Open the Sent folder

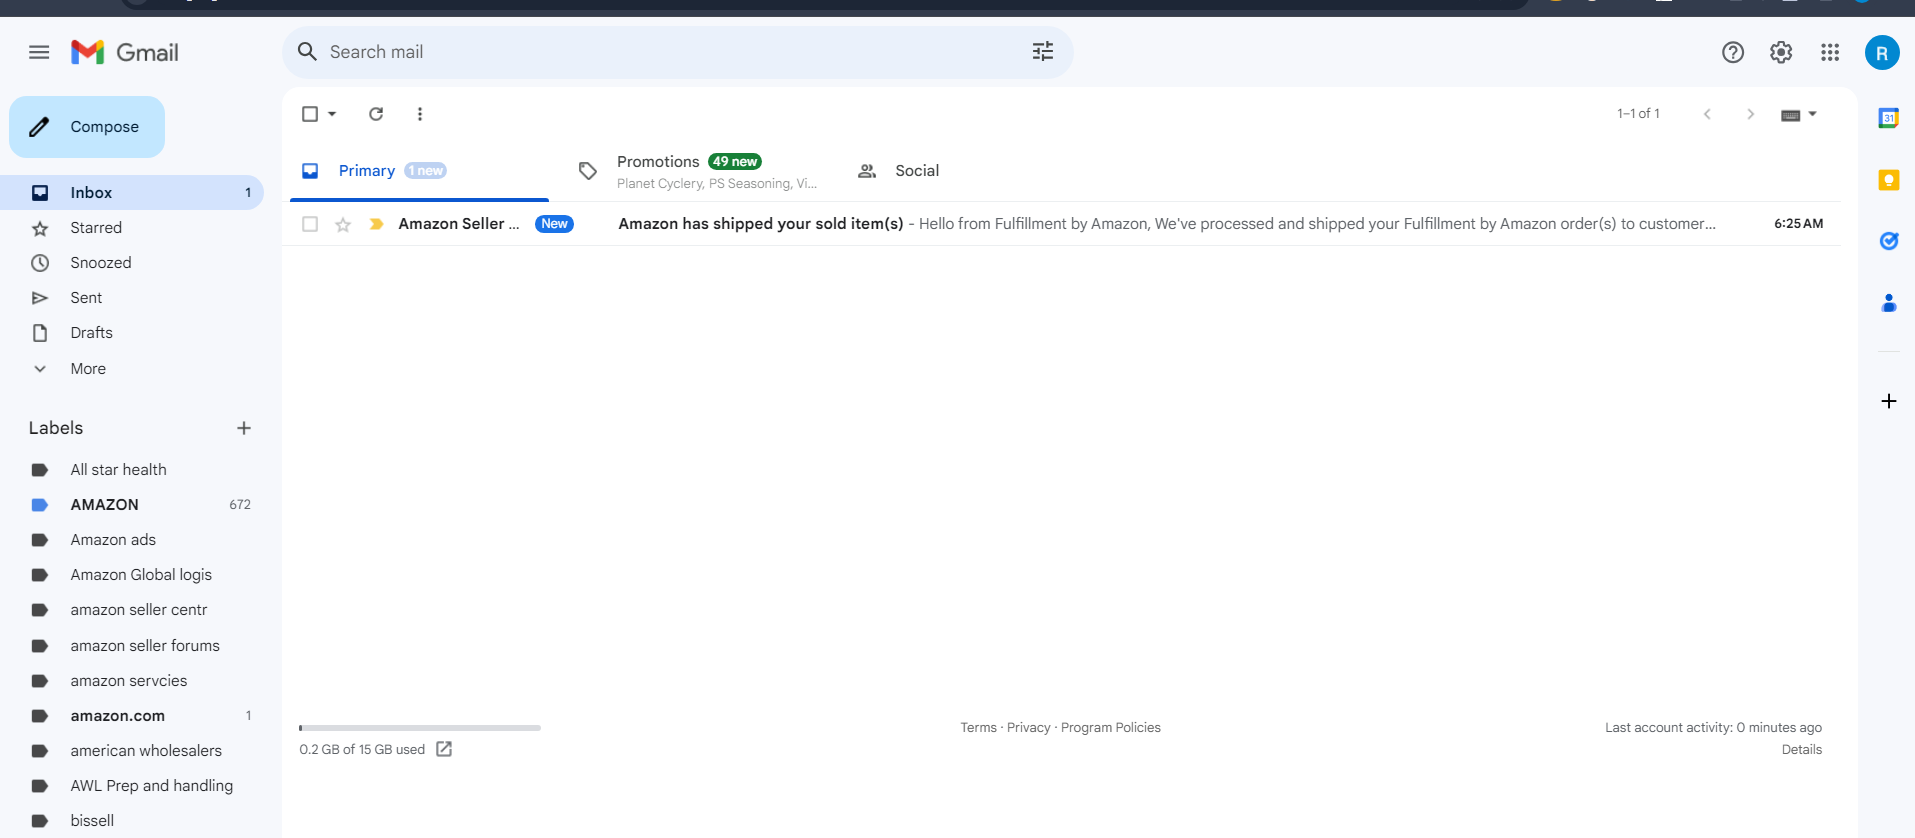132,298
